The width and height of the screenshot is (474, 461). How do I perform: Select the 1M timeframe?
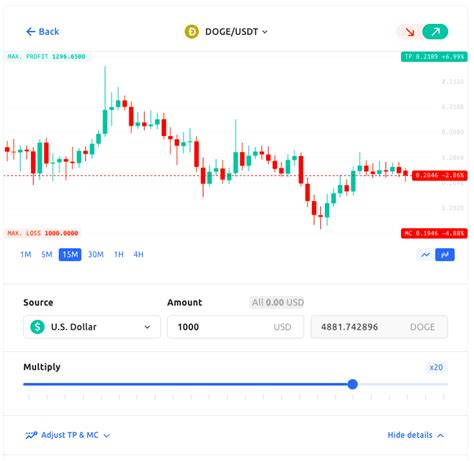[26, 255]
